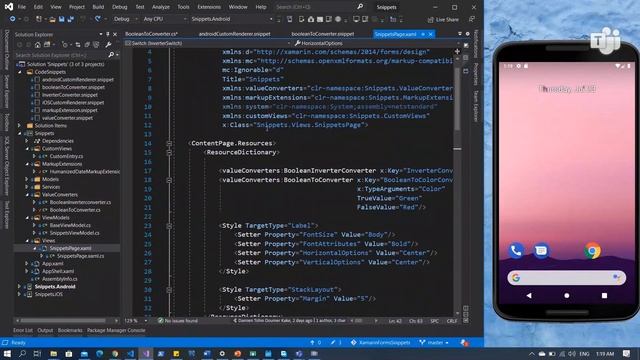640x360 pixels.
Task: Open the Any CPU platform dropdown
Action: click(x=165, y=19)
